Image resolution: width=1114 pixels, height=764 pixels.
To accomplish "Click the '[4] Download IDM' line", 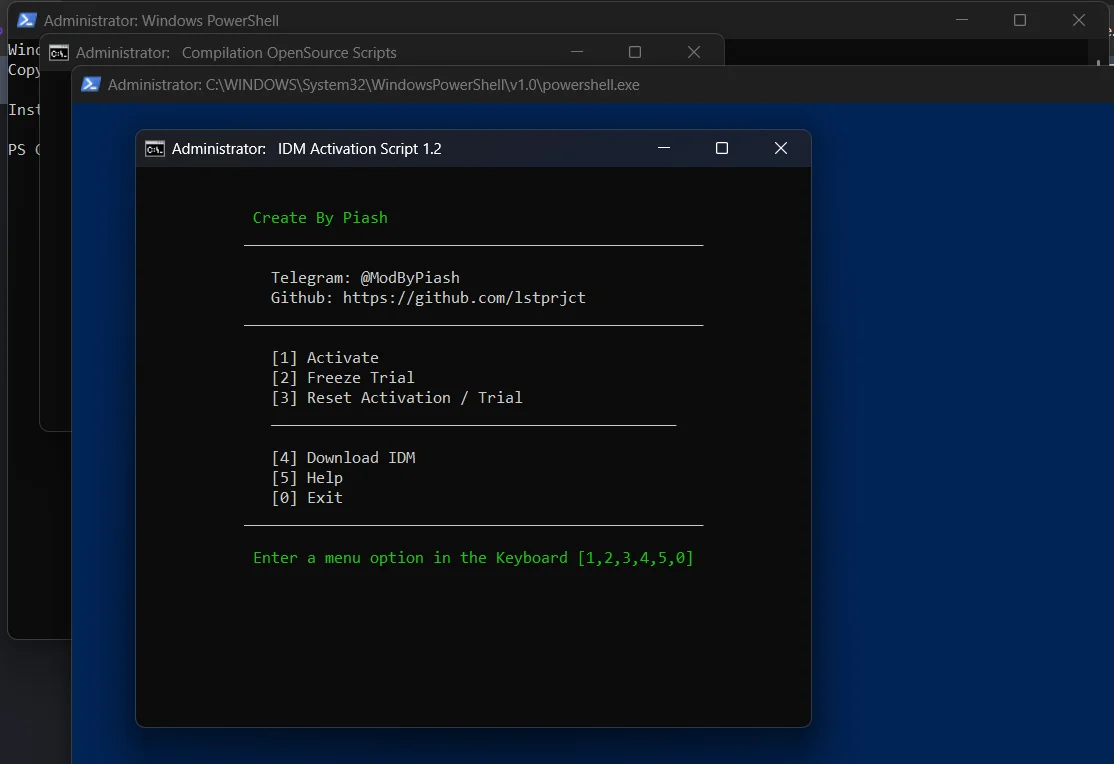I will [343, 458].
